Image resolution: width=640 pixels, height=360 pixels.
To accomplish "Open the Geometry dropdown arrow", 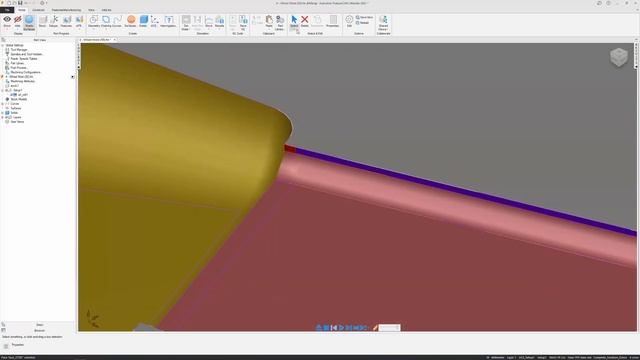I will 94,29.
